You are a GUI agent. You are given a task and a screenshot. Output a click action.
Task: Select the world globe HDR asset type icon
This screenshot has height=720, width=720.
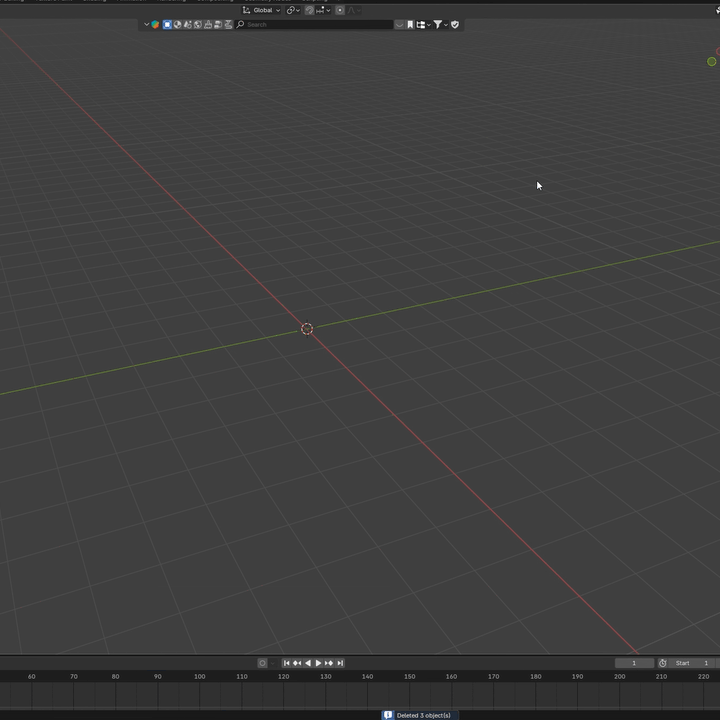[197, 24]
